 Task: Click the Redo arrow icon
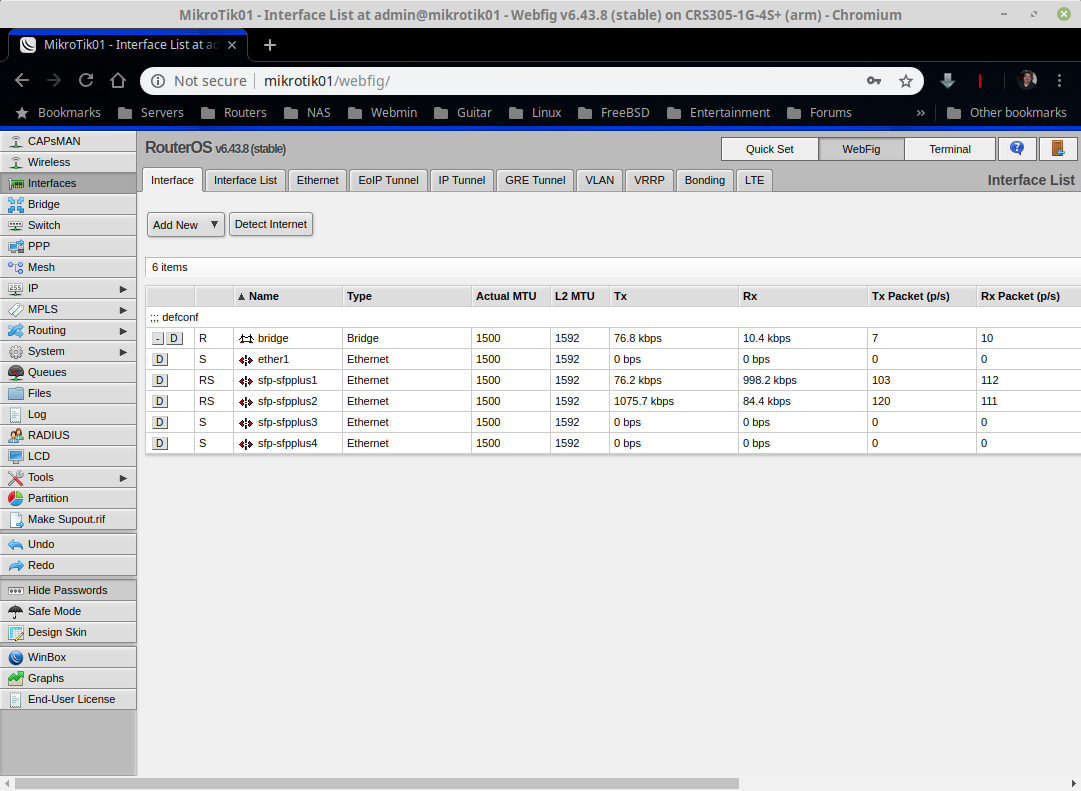(x=15, y=565)
